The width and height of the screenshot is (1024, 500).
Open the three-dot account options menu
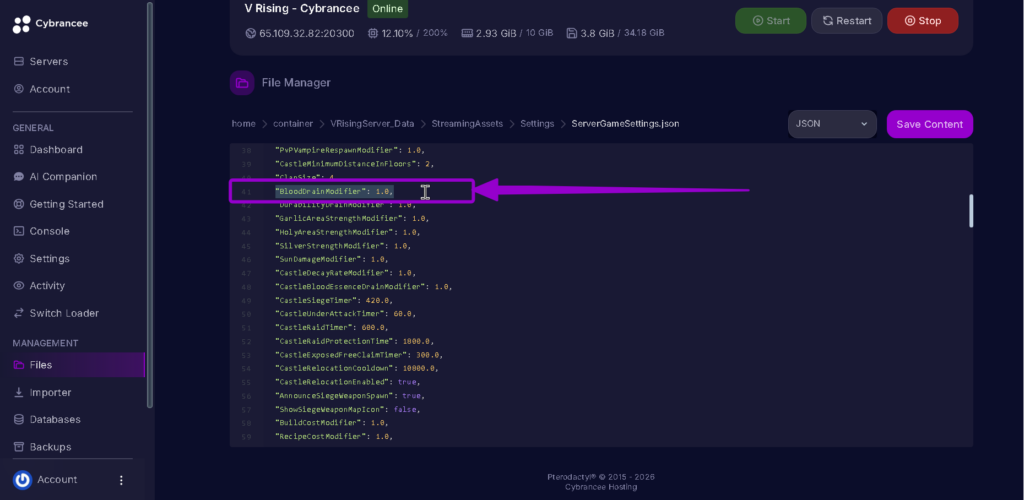[121, 480]
